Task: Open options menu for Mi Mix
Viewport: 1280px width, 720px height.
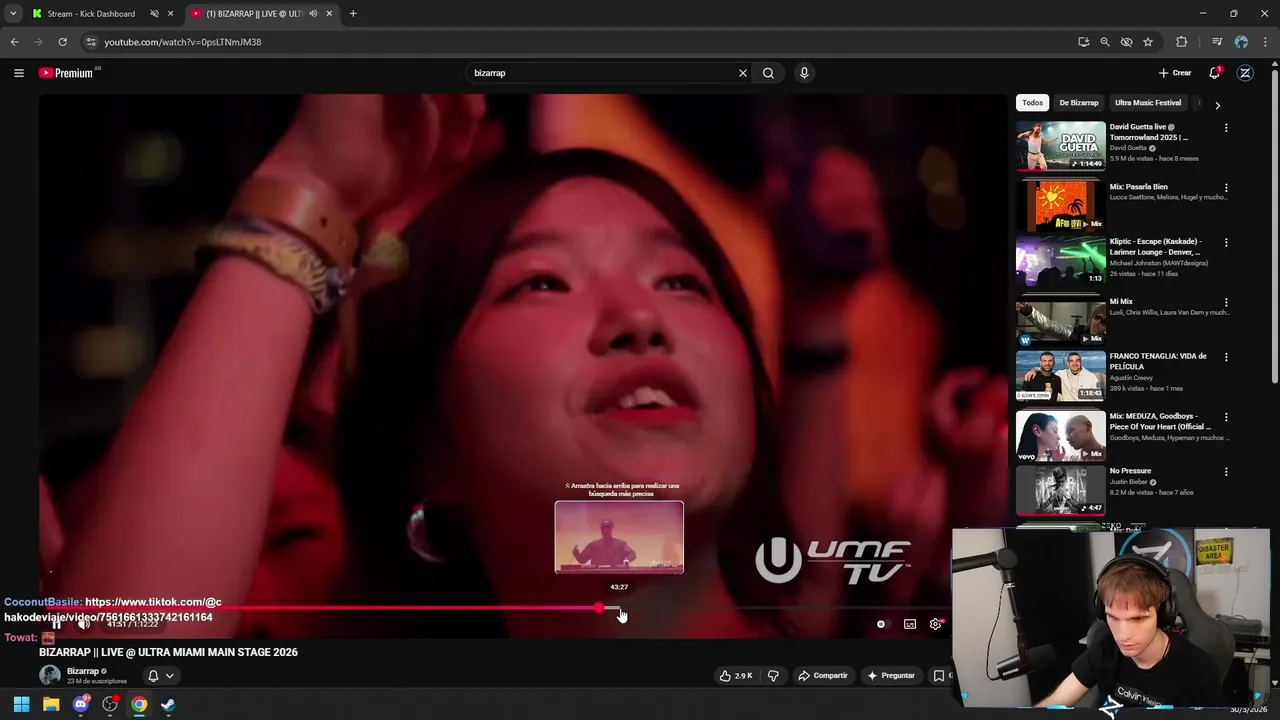Action: click(1226, 303)
